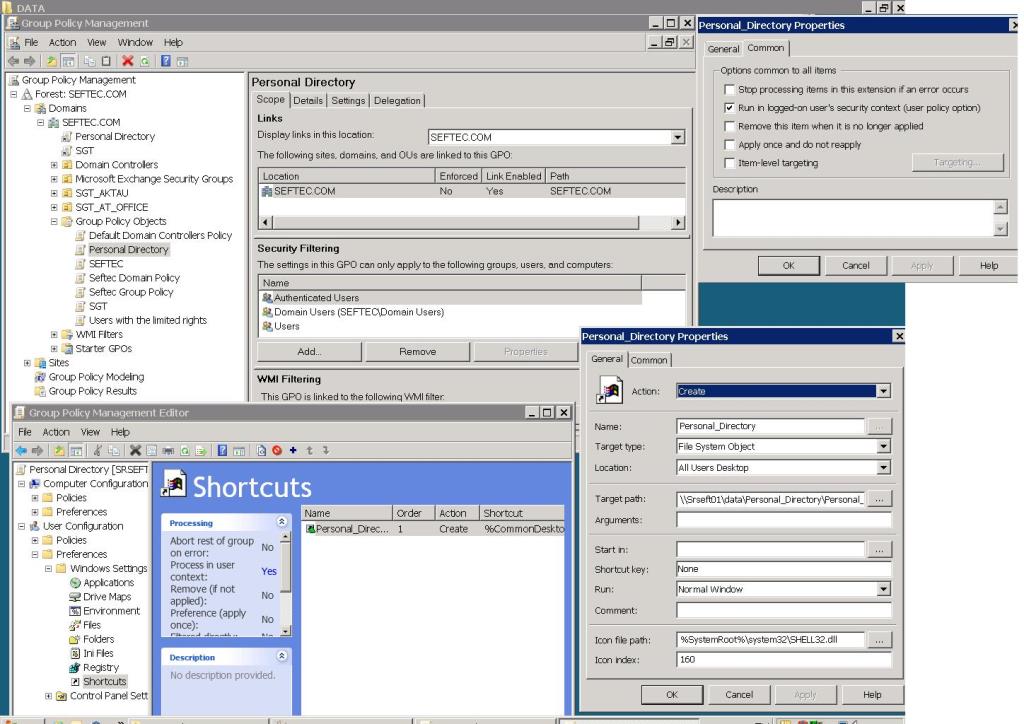Click the red X delete icon in GPM toolbar
This screenshot has width=1024, height=724.
[x=127, y=61]
